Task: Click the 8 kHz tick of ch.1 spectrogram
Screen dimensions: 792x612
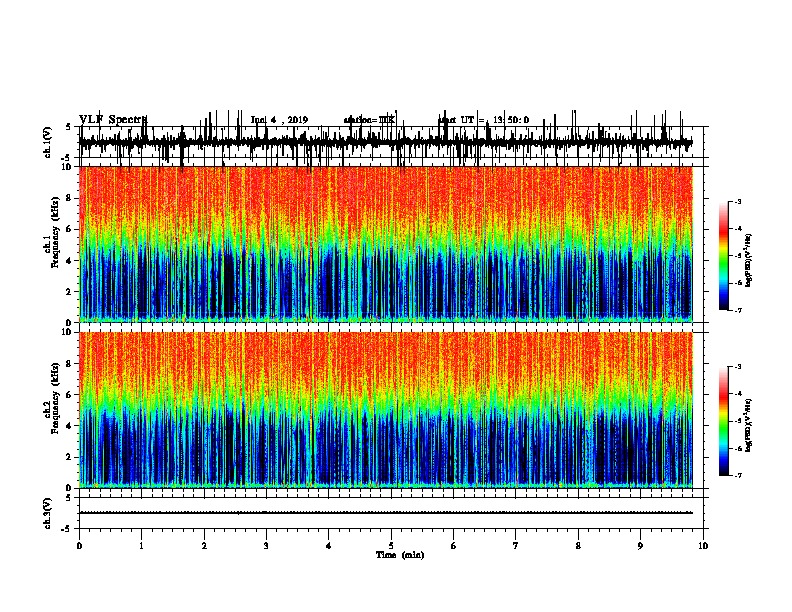Action: click(69, 198)
